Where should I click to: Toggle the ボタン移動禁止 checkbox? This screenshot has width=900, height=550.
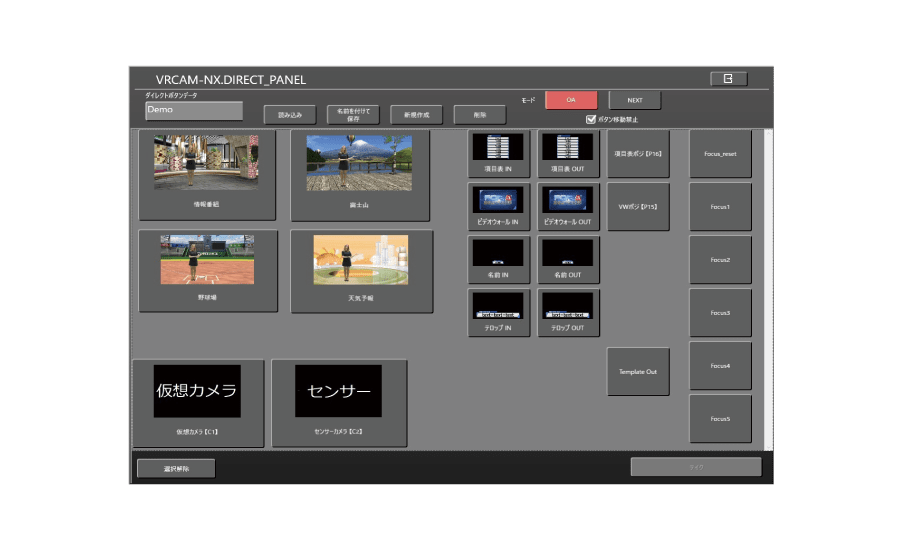(x=591, y=119)
